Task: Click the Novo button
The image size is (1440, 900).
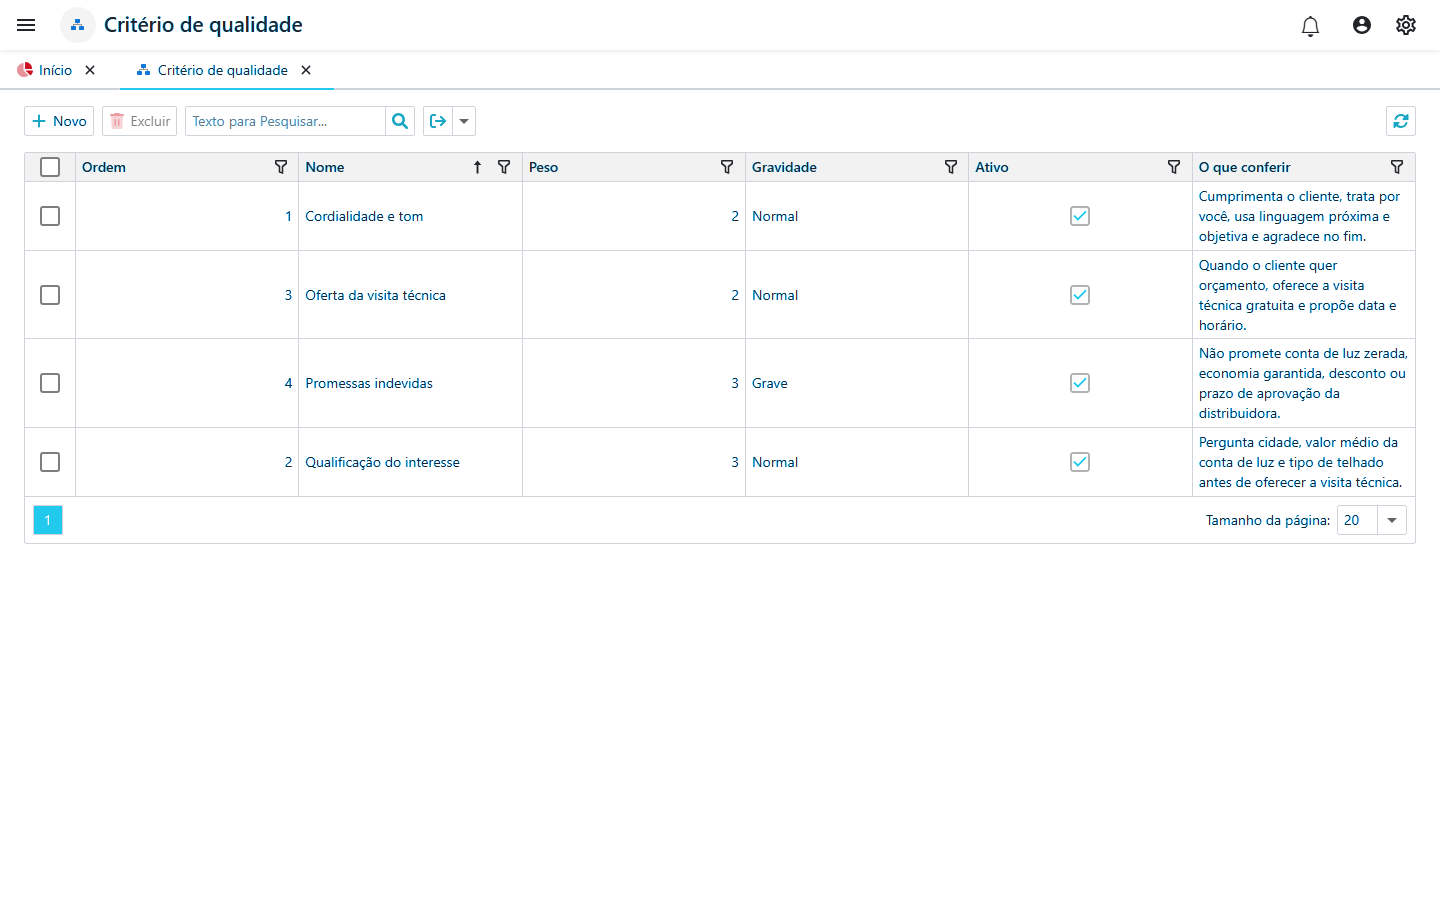Action: [59, 121]
